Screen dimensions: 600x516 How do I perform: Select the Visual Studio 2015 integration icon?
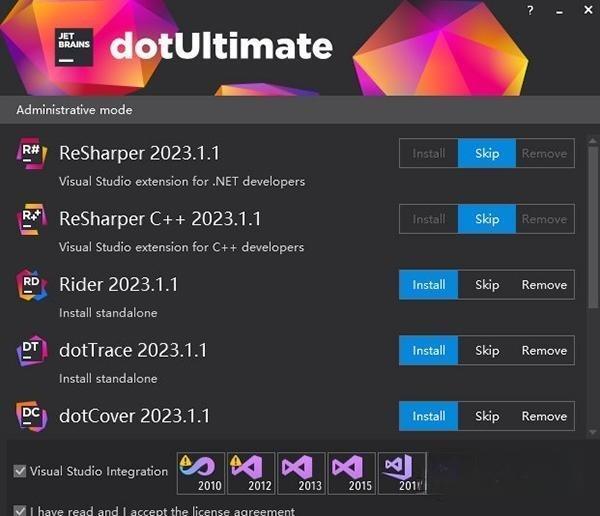[x=351, y=474]
